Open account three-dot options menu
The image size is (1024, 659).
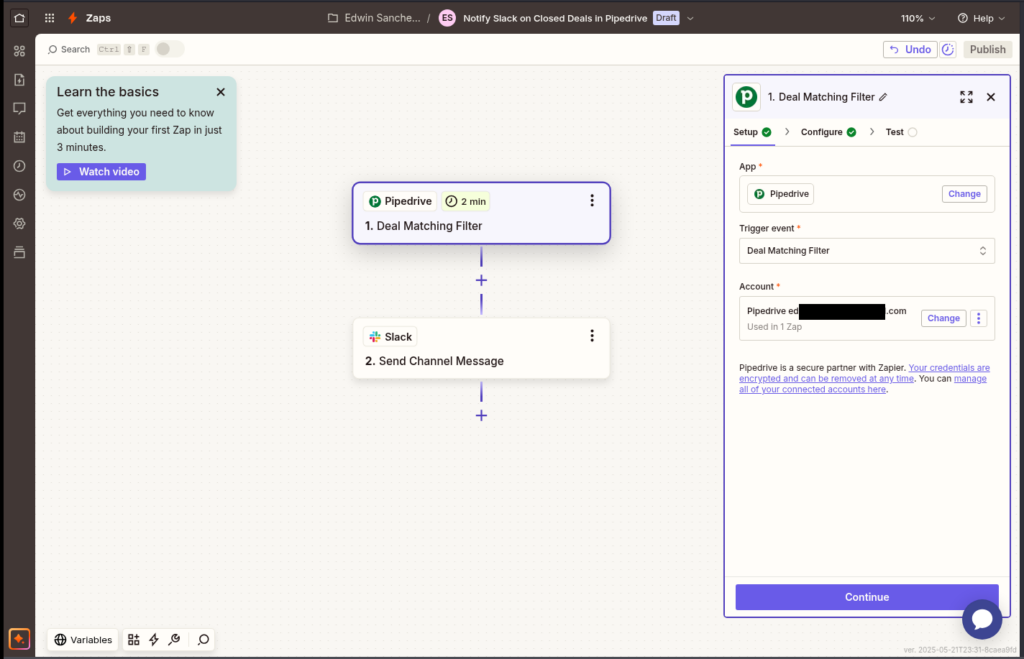tap(978, 318)
